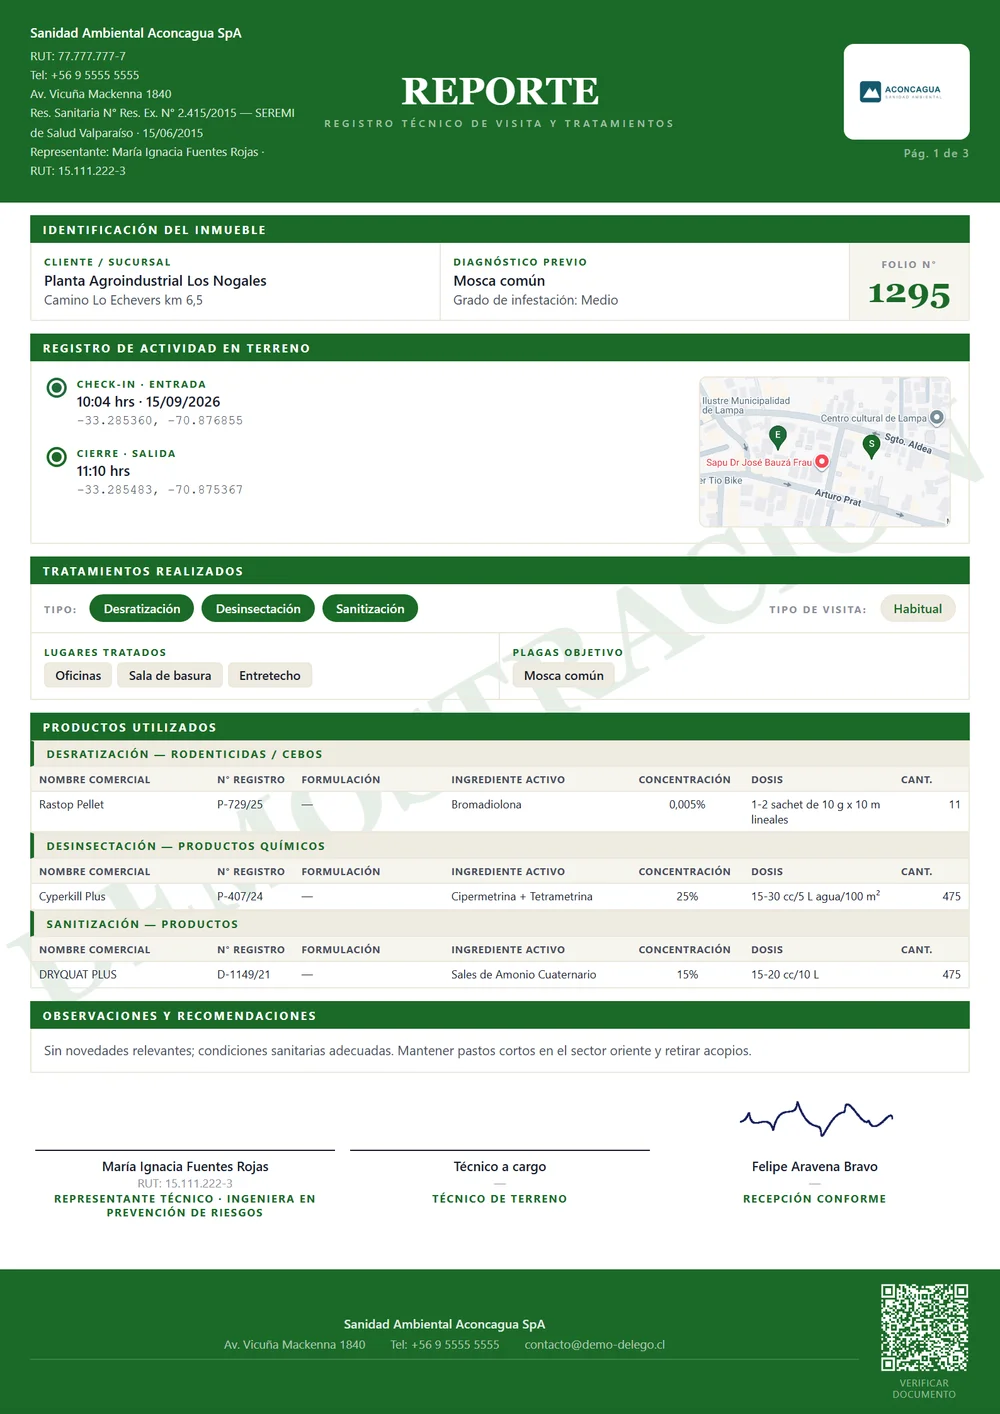Click client name Planta Agroindustrial Los Nogales
The image size is (1000, 1414).
tap(155, 281)
